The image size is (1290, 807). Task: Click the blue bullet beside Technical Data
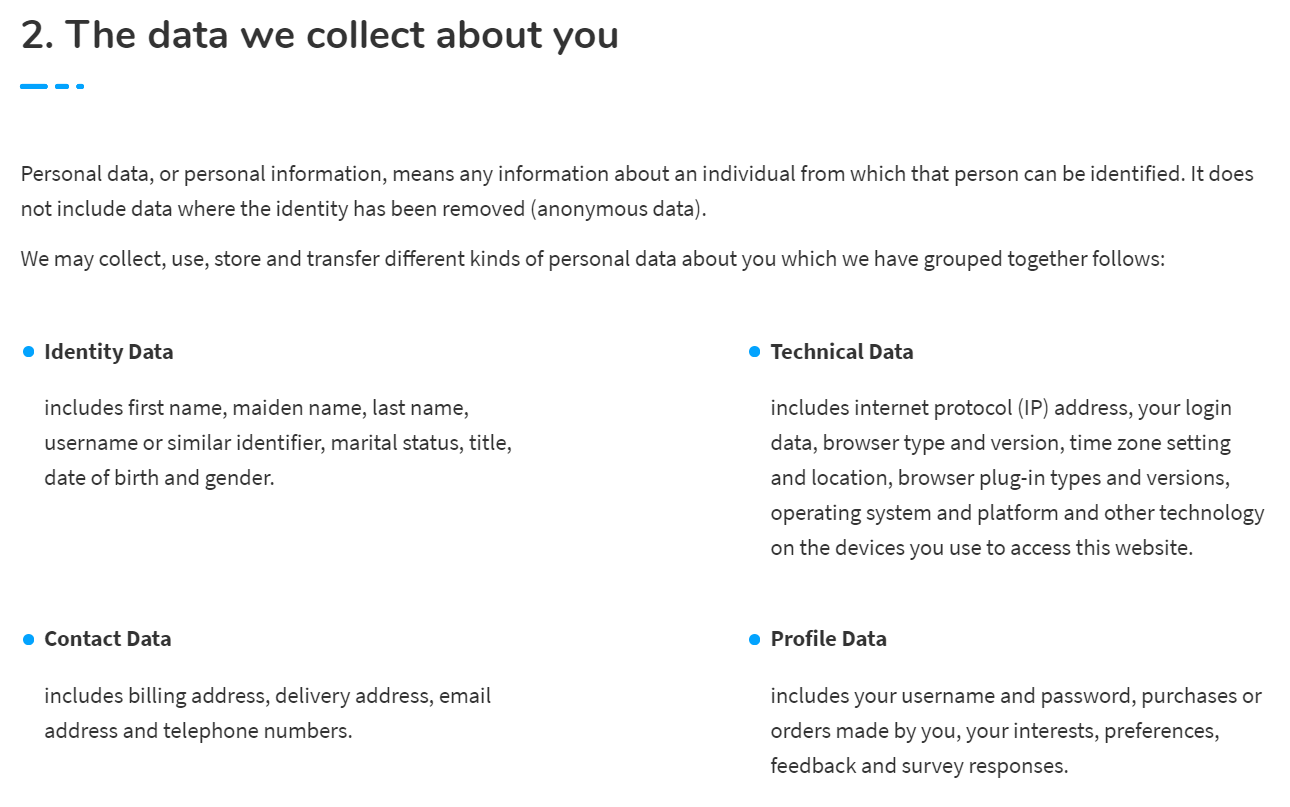755,352
